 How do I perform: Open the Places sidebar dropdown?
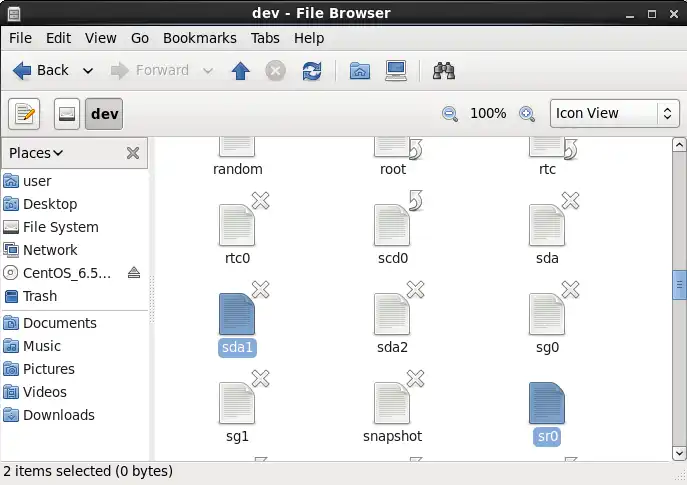36,153
